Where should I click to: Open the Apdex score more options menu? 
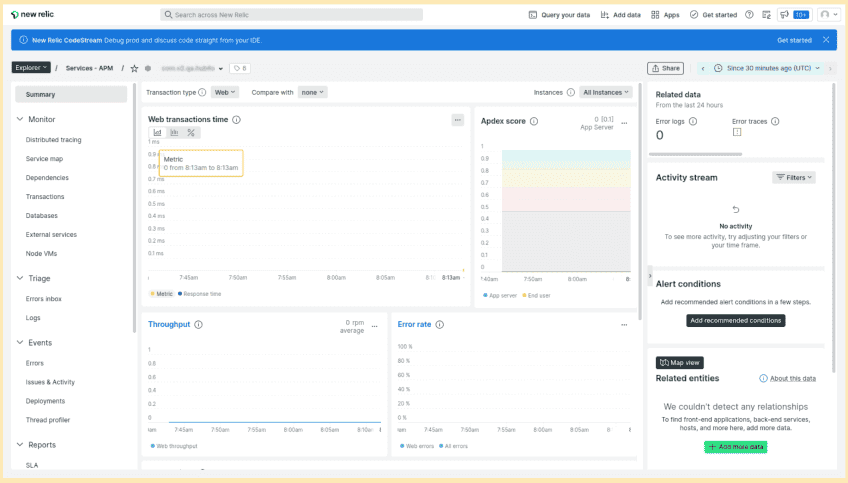(624, 123)
